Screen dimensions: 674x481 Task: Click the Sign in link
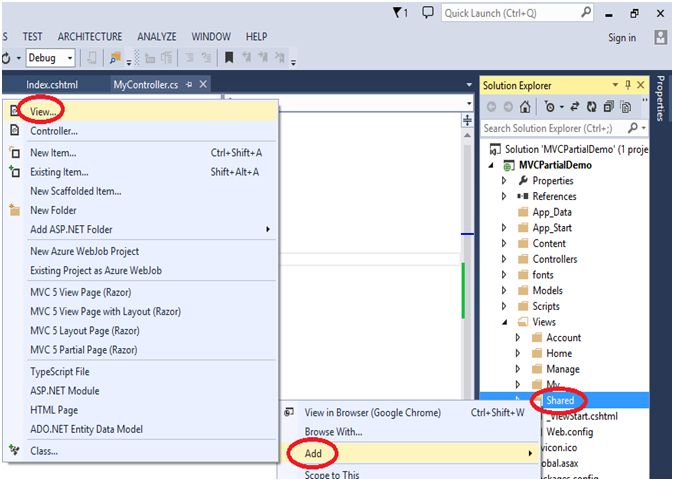[x=622, y=38]
